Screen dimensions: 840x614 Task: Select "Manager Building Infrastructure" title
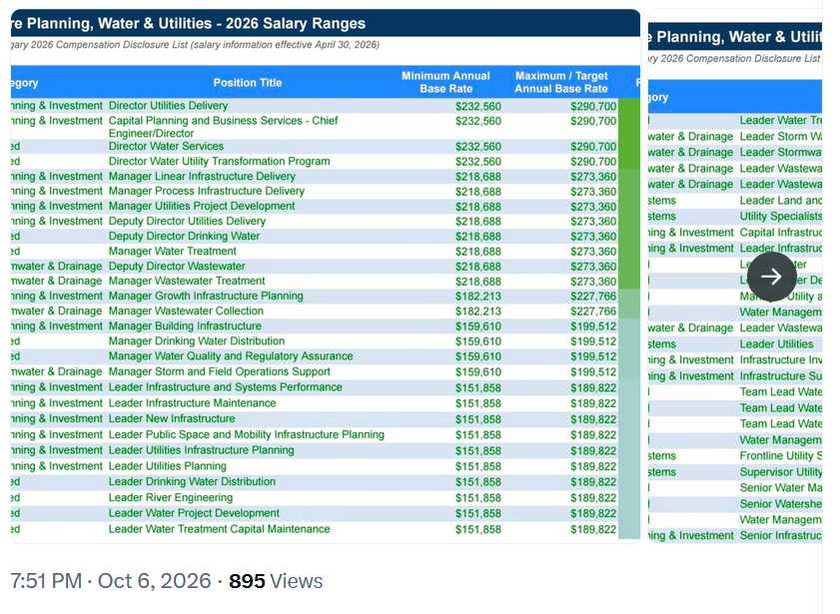(x=185, y=326)
